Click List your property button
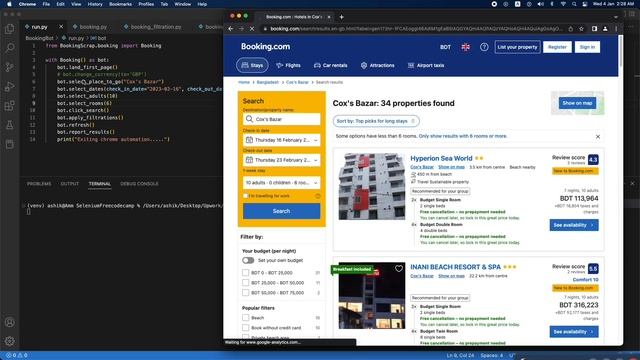Viewport: 640px width, 360px height. click(x=517, y=47)
